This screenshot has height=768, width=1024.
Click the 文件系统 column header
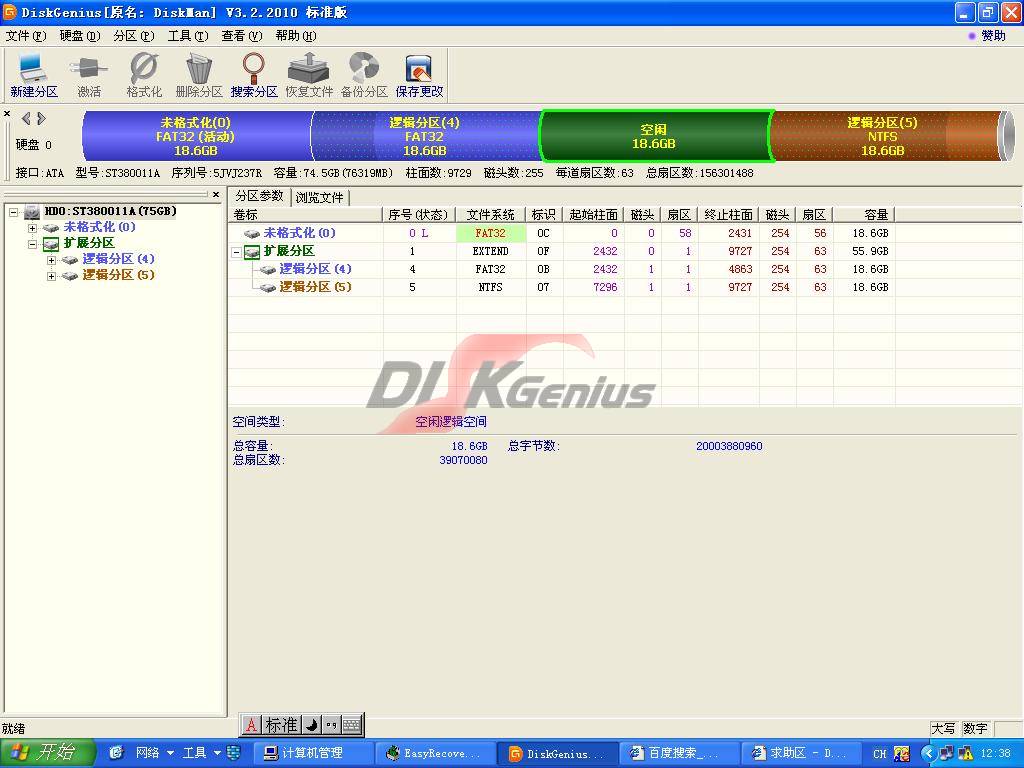click(490, 214)
